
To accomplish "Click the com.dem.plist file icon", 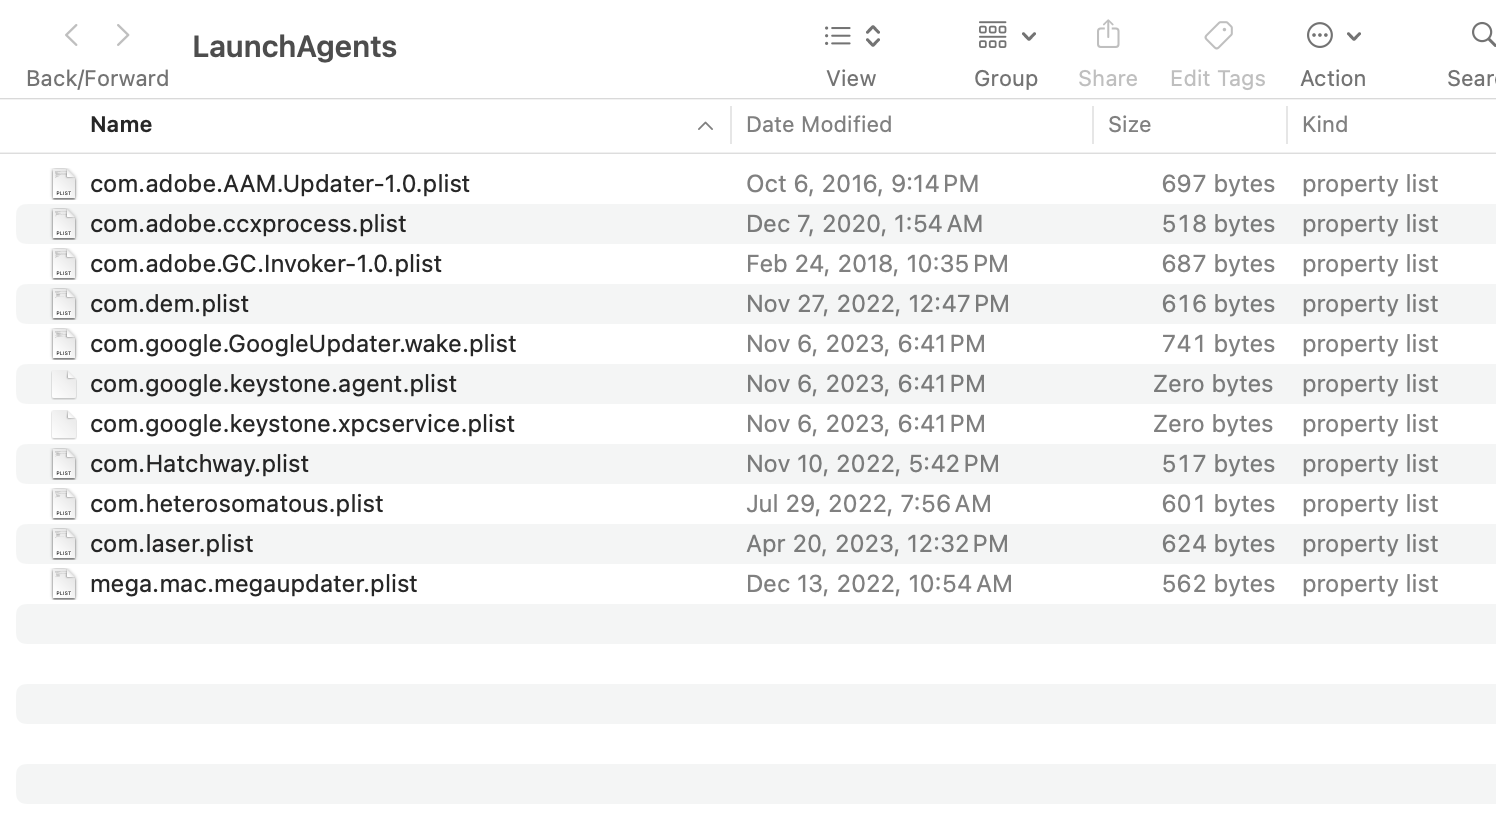I will [x=64, y=304].
